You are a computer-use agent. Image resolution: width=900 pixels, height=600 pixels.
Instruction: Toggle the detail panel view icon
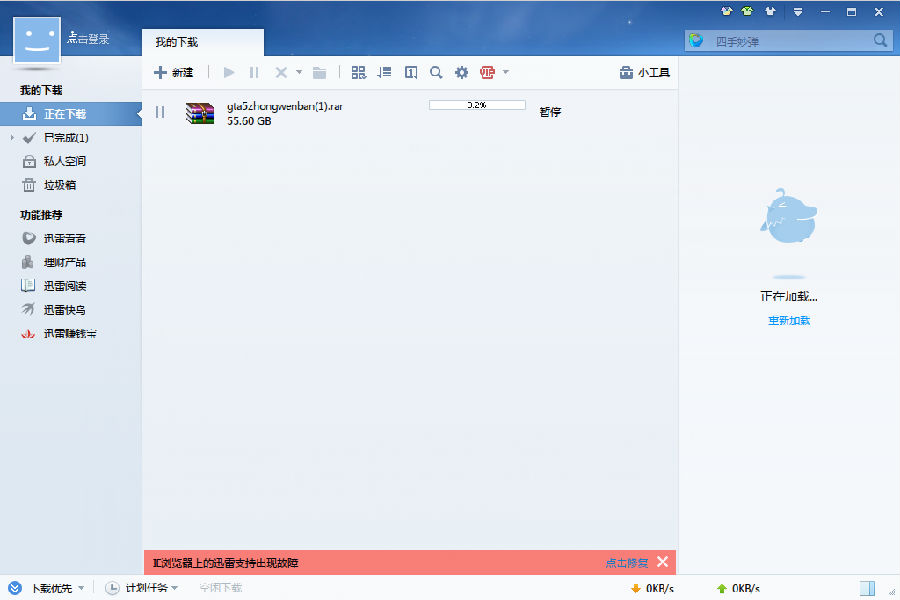tap(410, 72)
